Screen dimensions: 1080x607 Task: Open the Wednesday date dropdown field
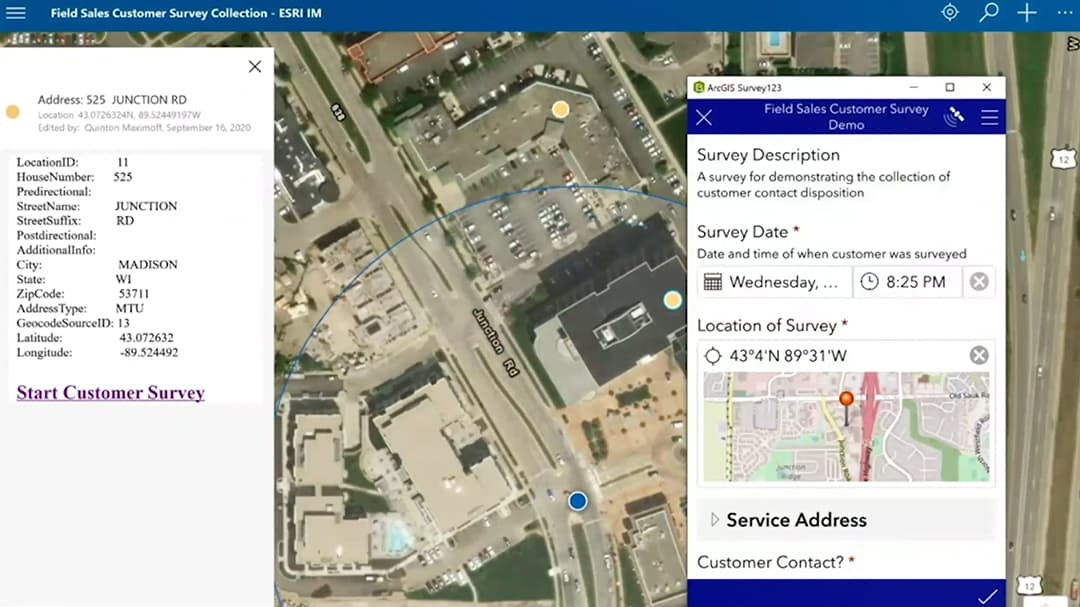pos(787,281)
